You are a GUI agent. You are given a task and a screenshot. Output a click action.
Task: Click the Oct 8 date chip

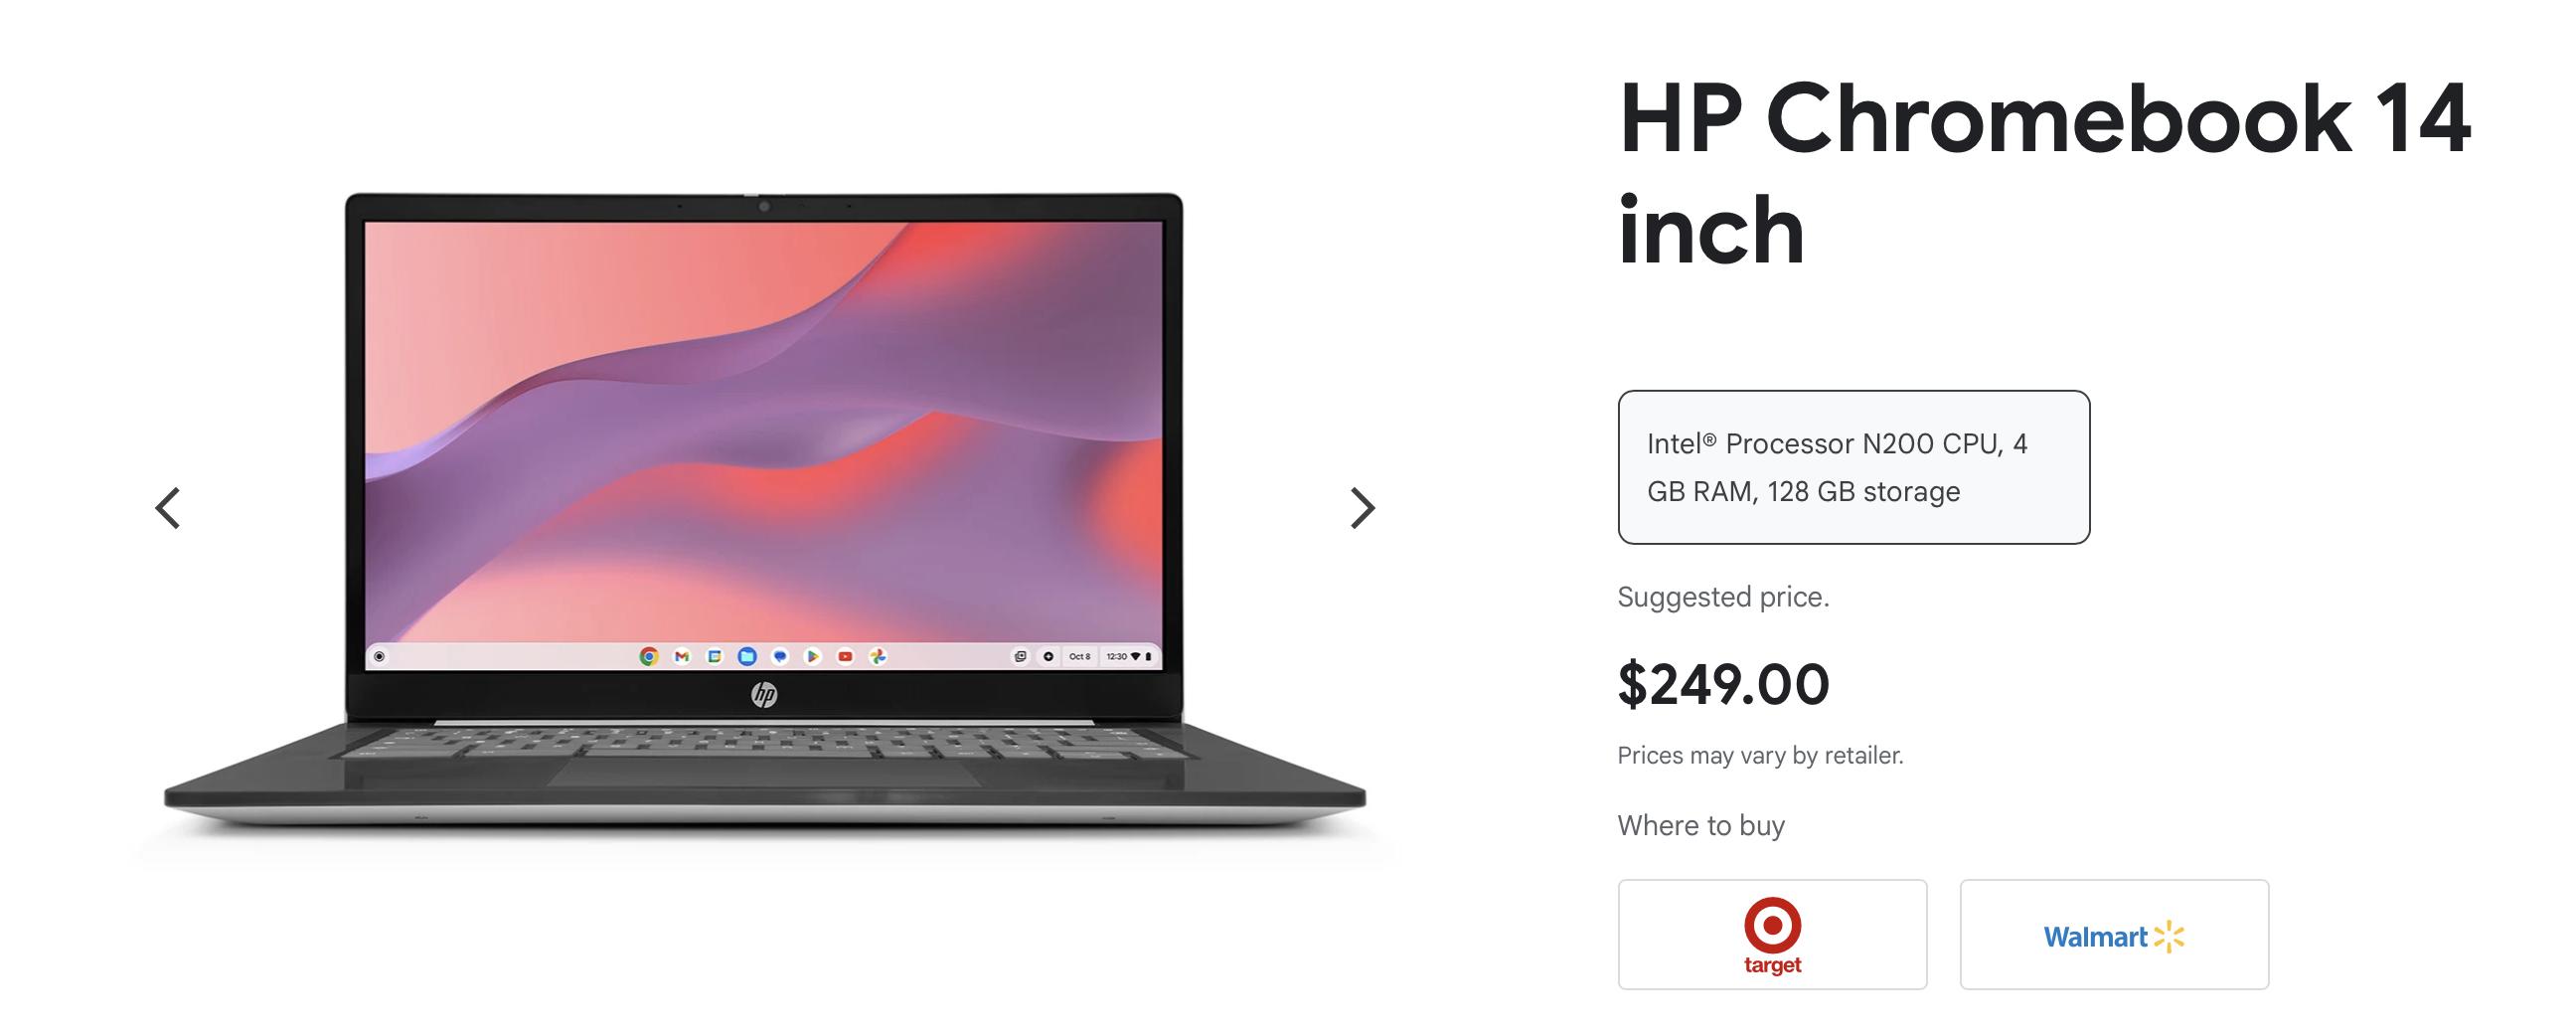pyautogui.click(x=1080, y=657)
